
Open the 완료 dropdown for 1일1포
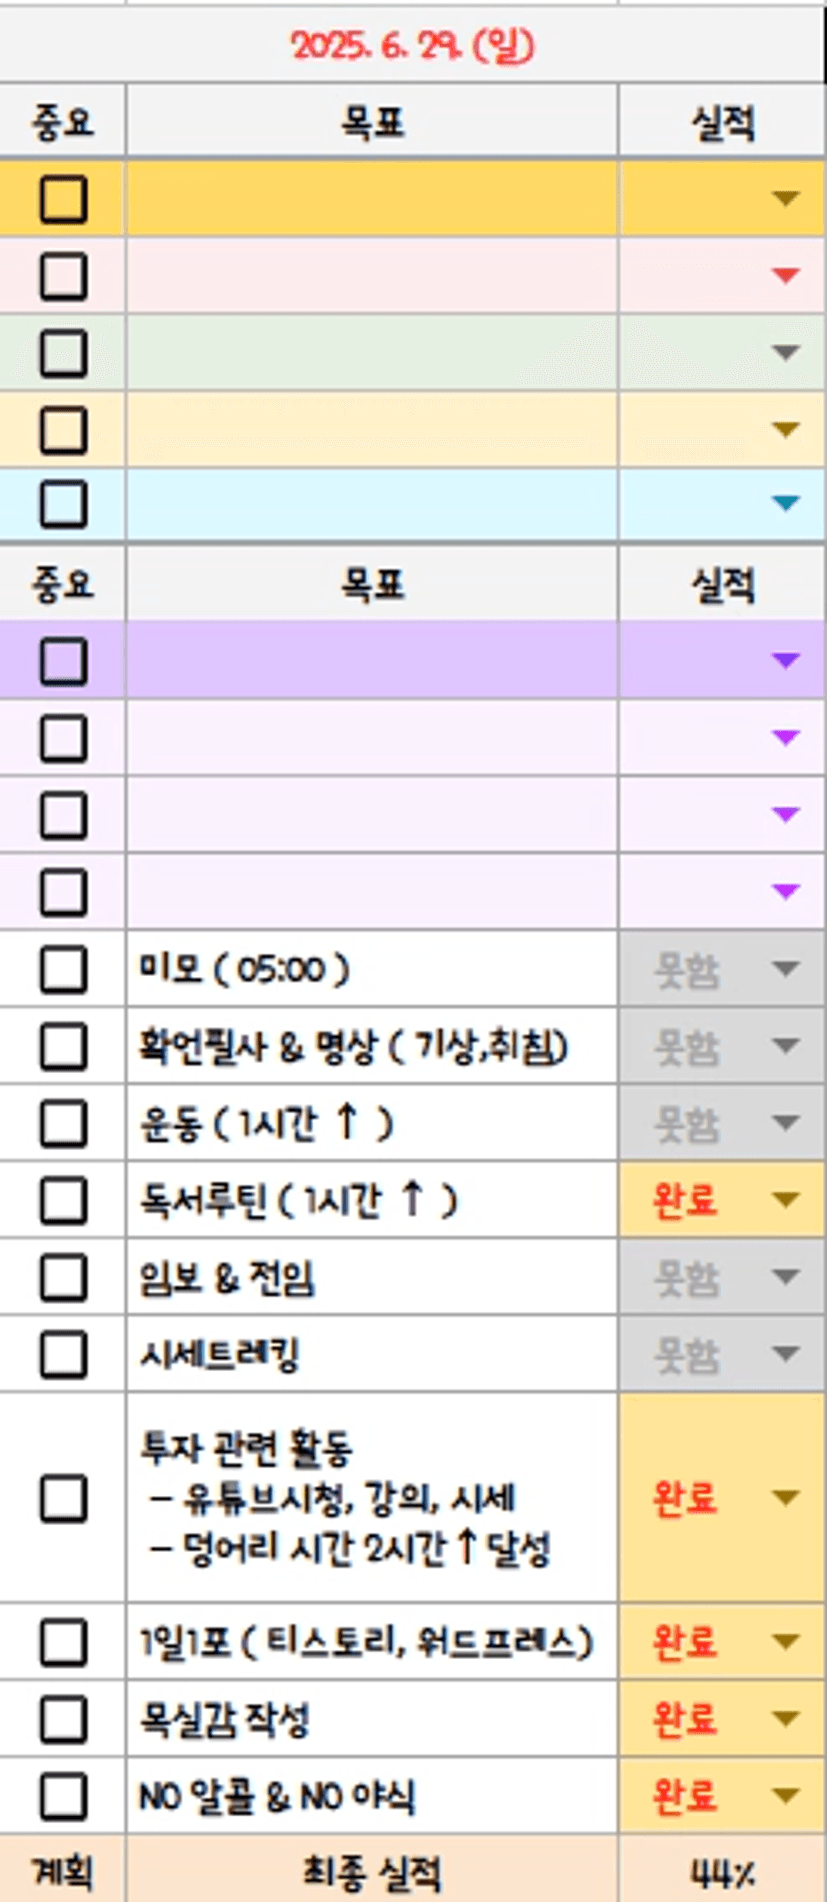coord(786,1642)
